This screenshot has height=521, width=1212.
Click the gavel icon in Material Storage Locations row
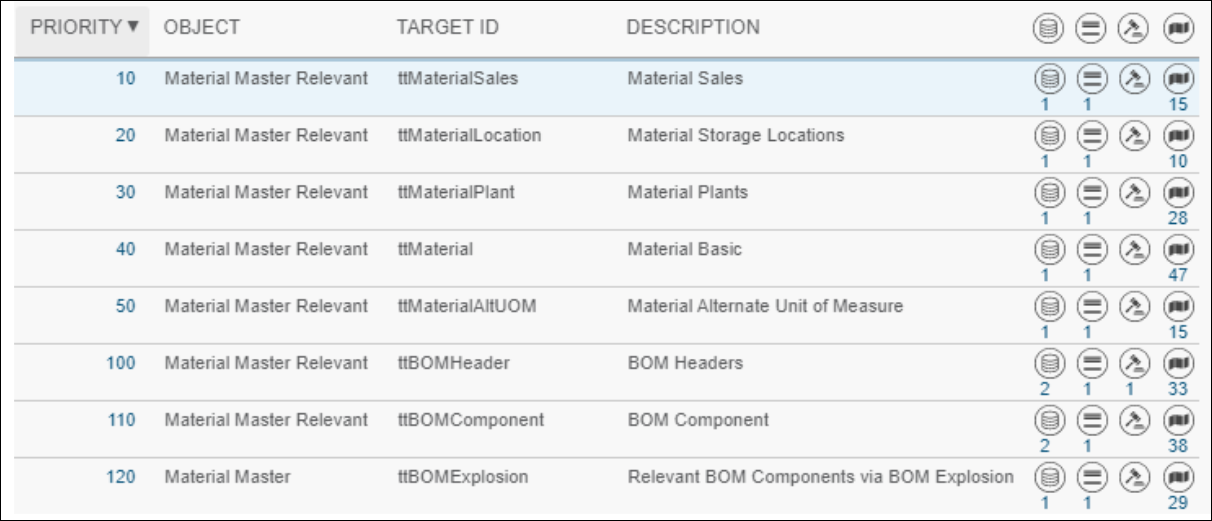pyautogui.click(x=1133, y=136)
